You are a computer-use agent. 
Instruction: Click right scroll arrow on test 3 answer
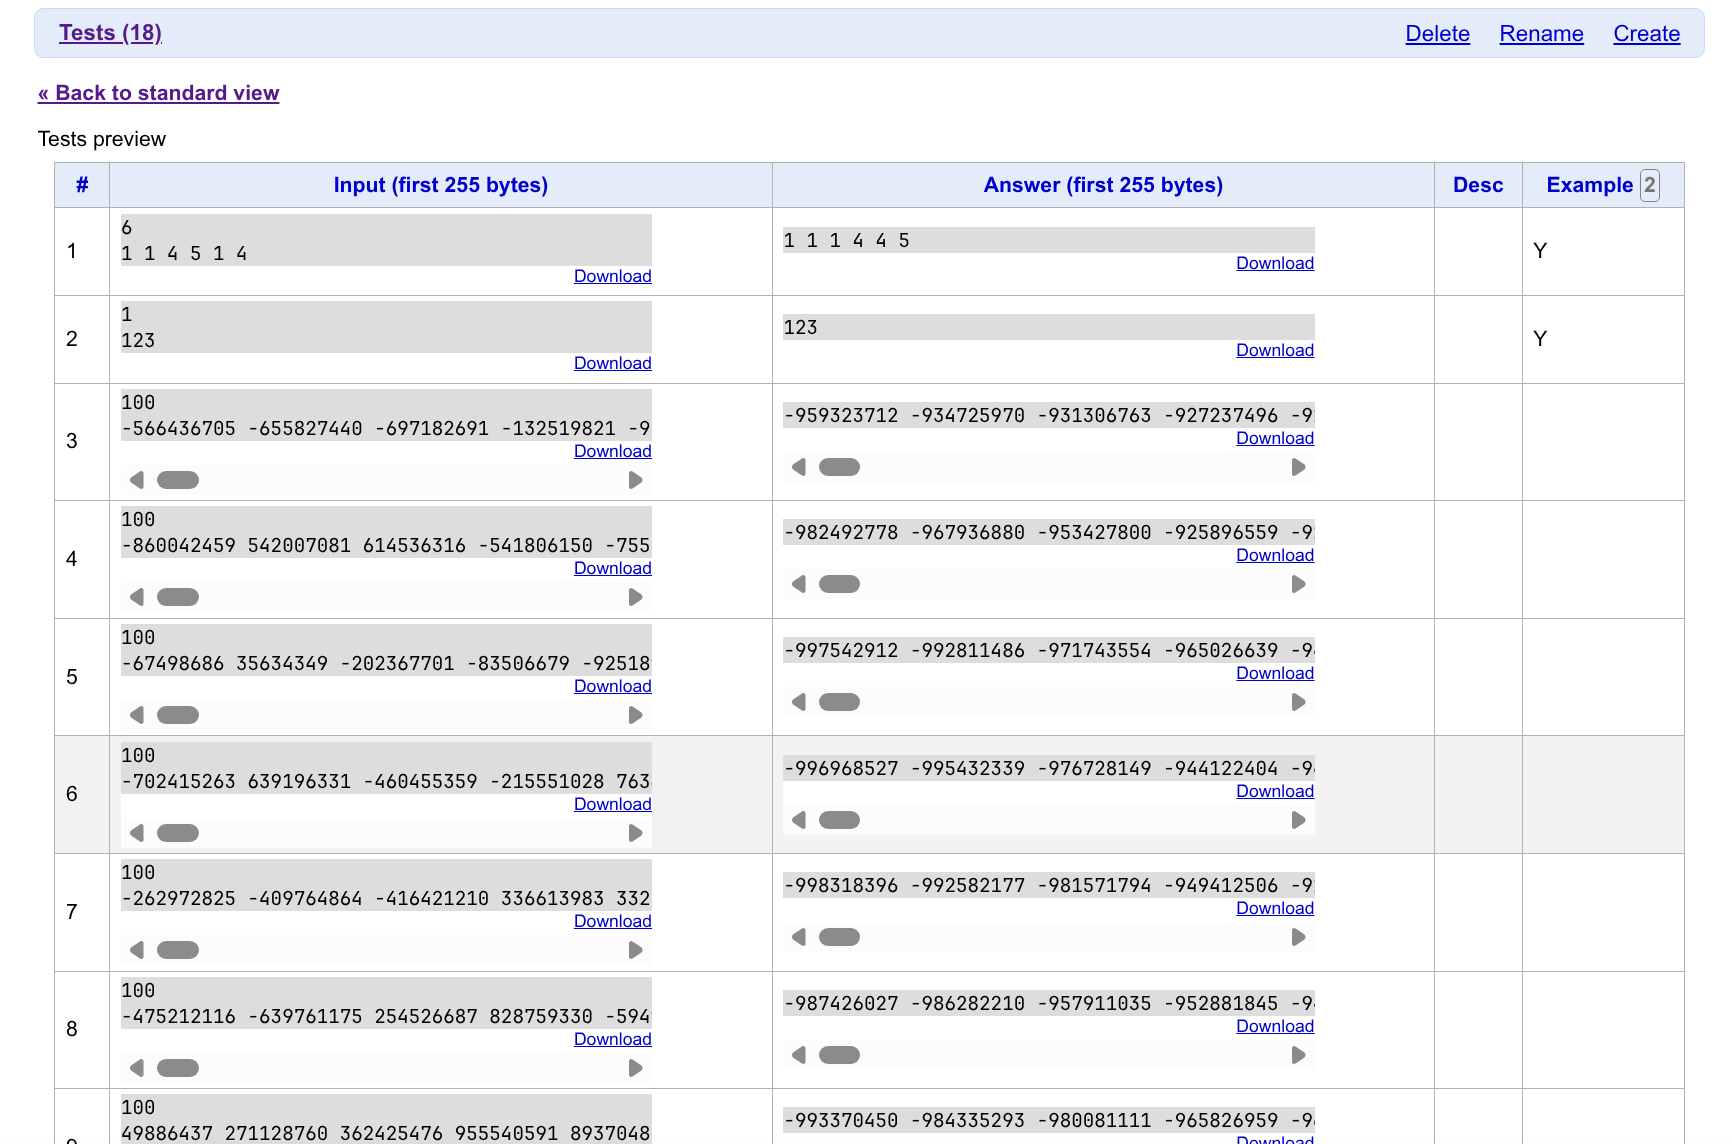pyautogui.click(x=1298, y=467)
